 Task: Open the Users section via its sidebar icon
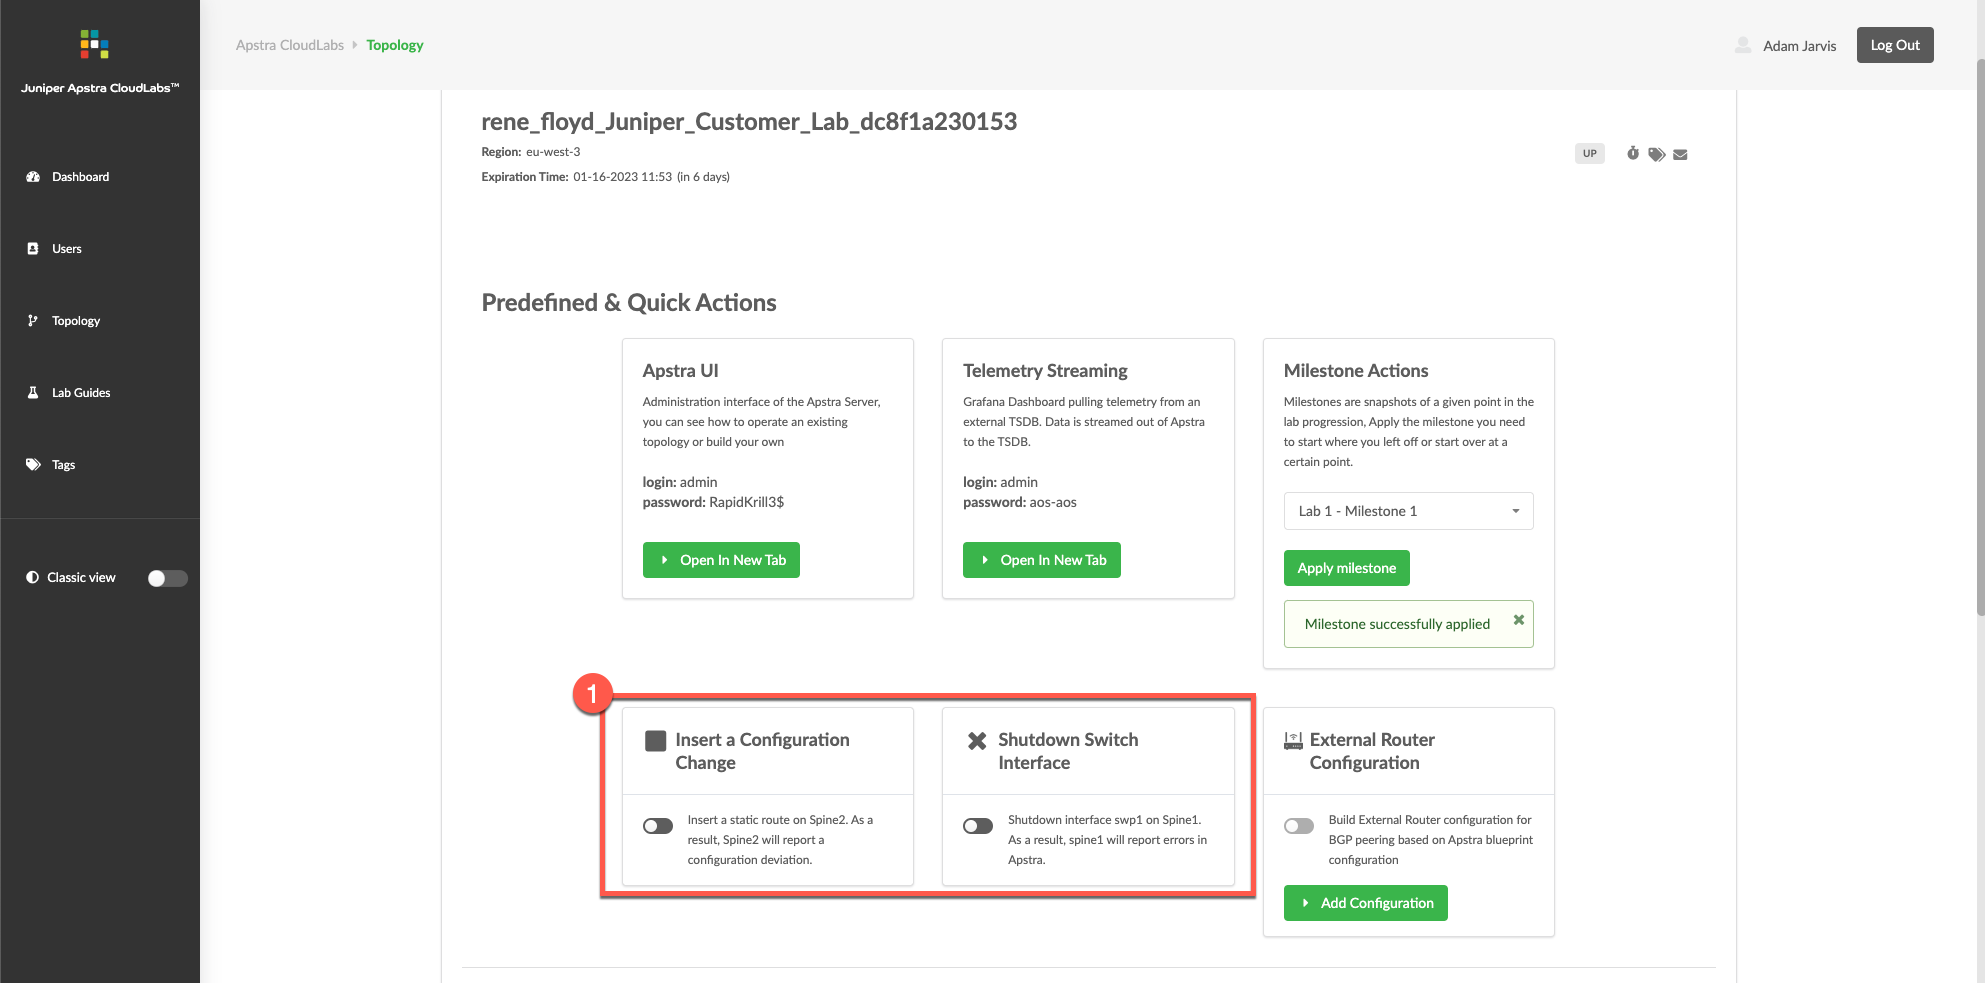pyautogui.click(x=36, y=248)
